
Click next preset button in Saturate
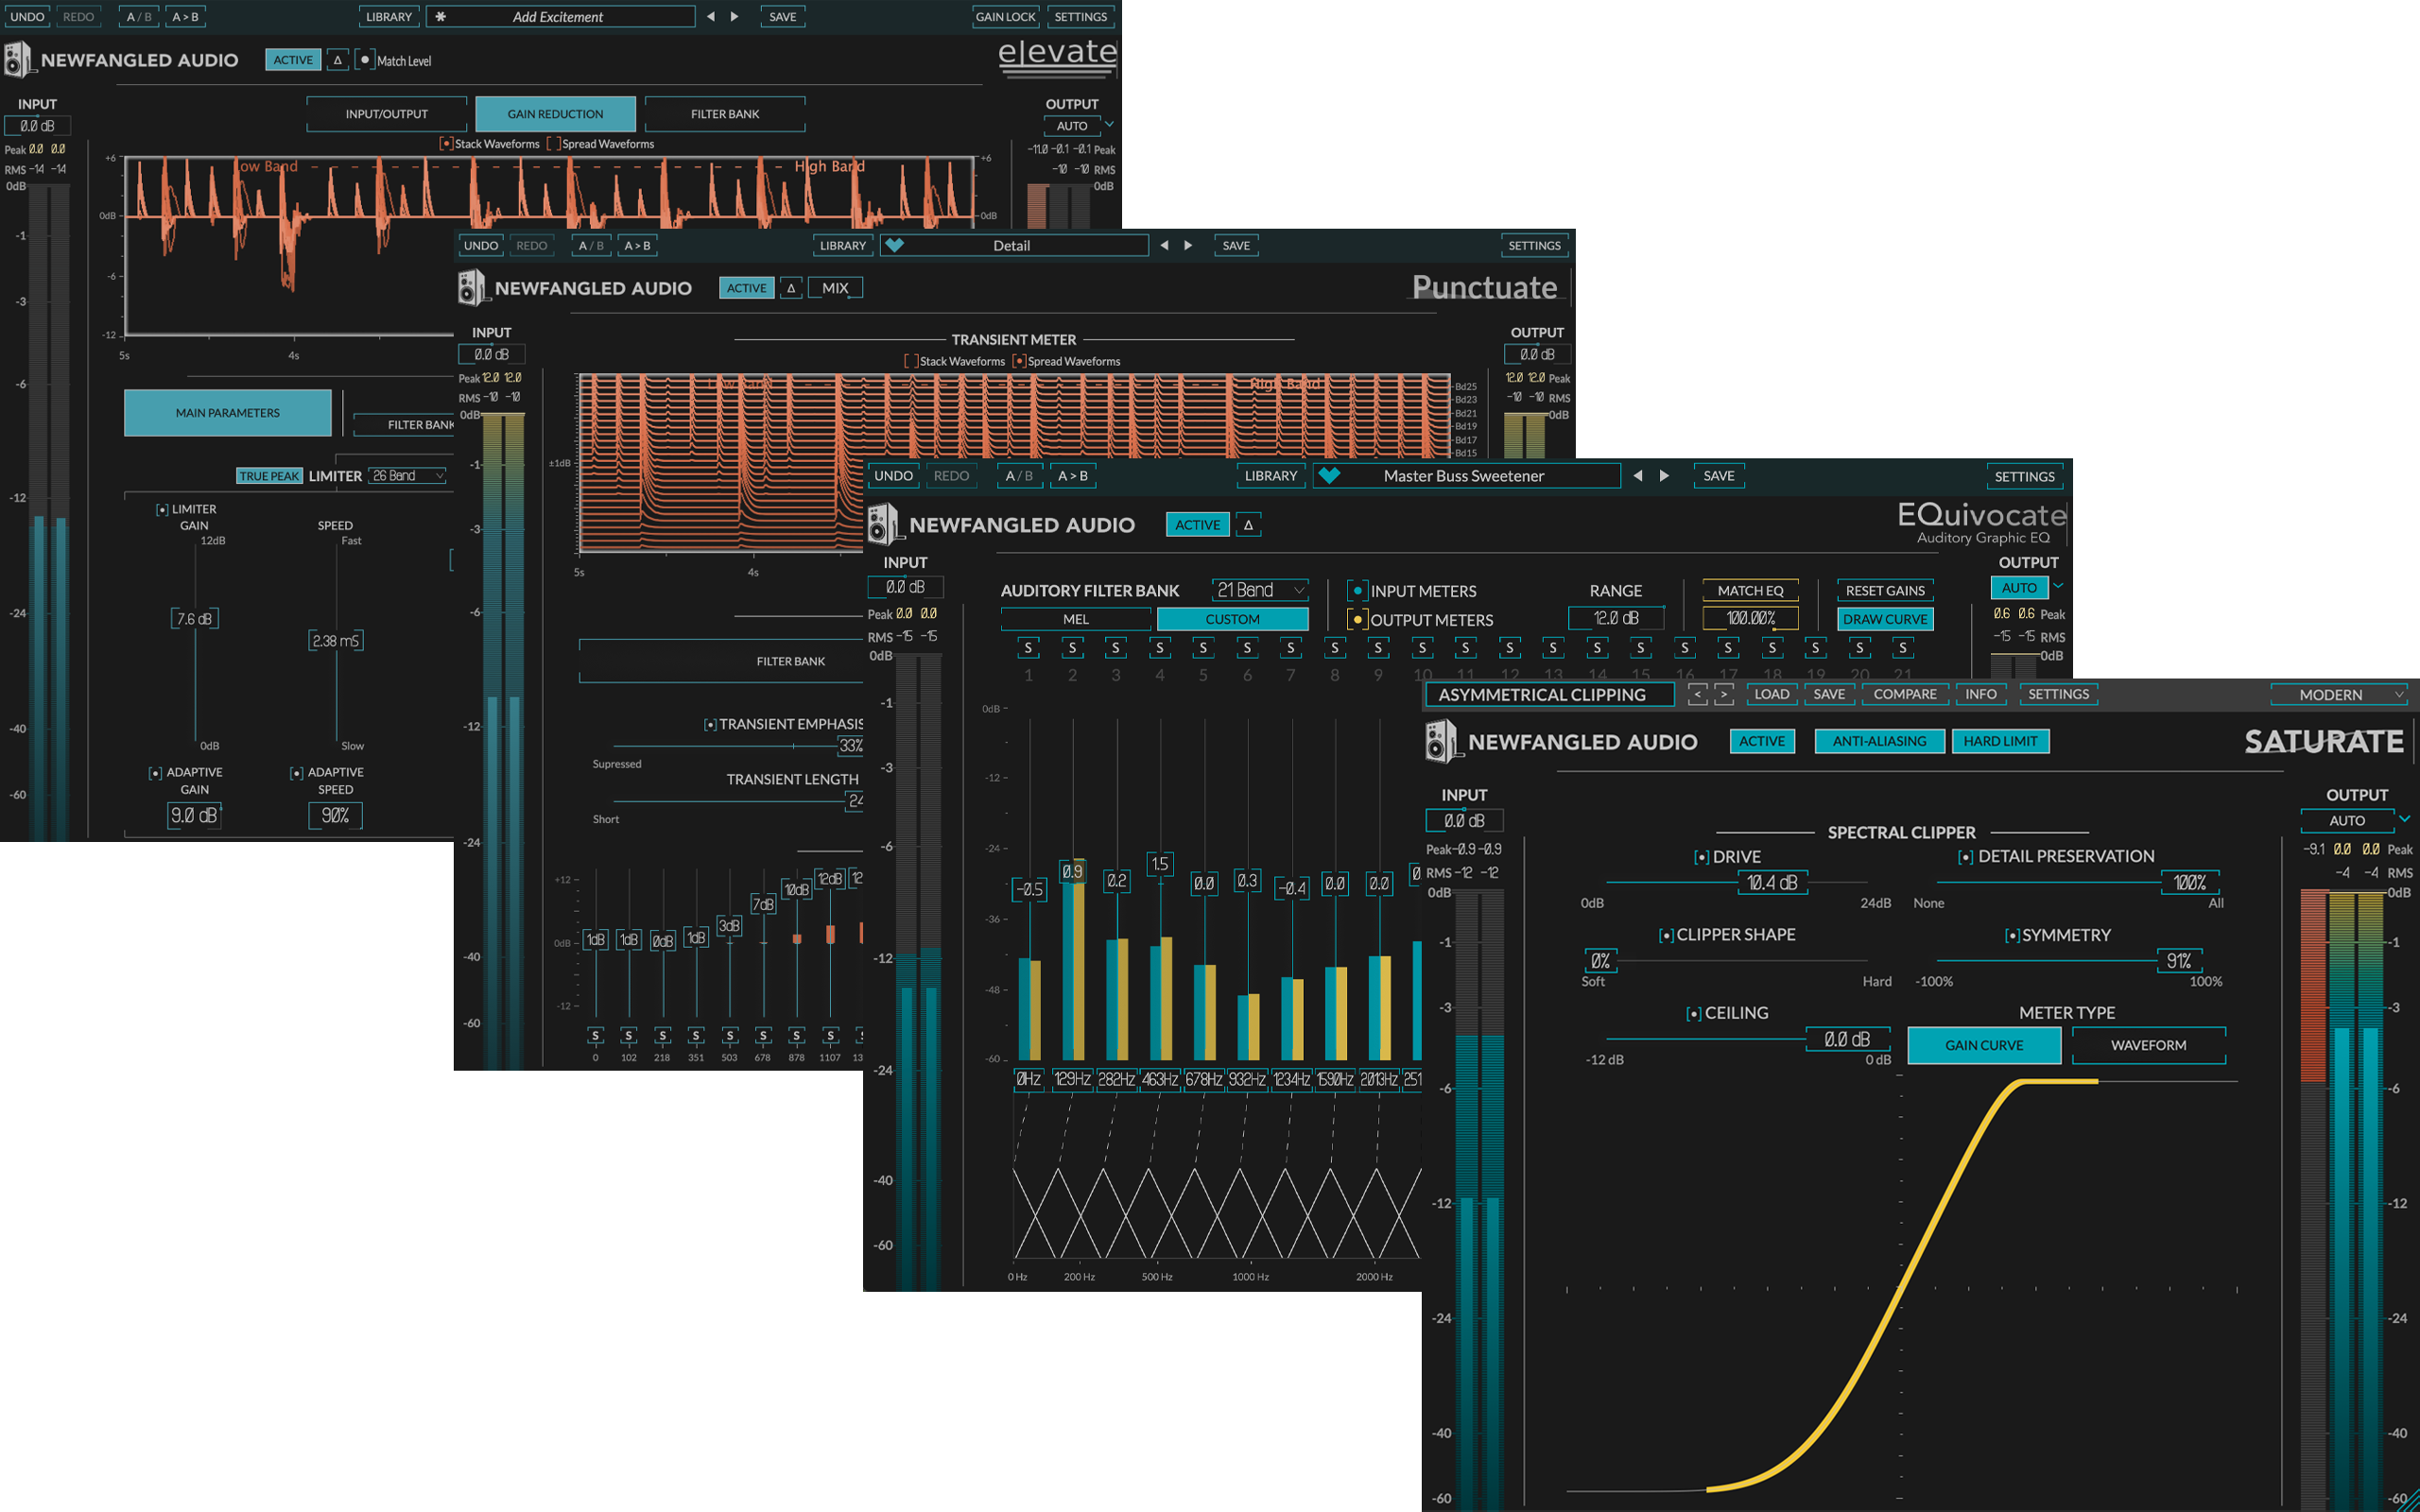[1724, 694]
